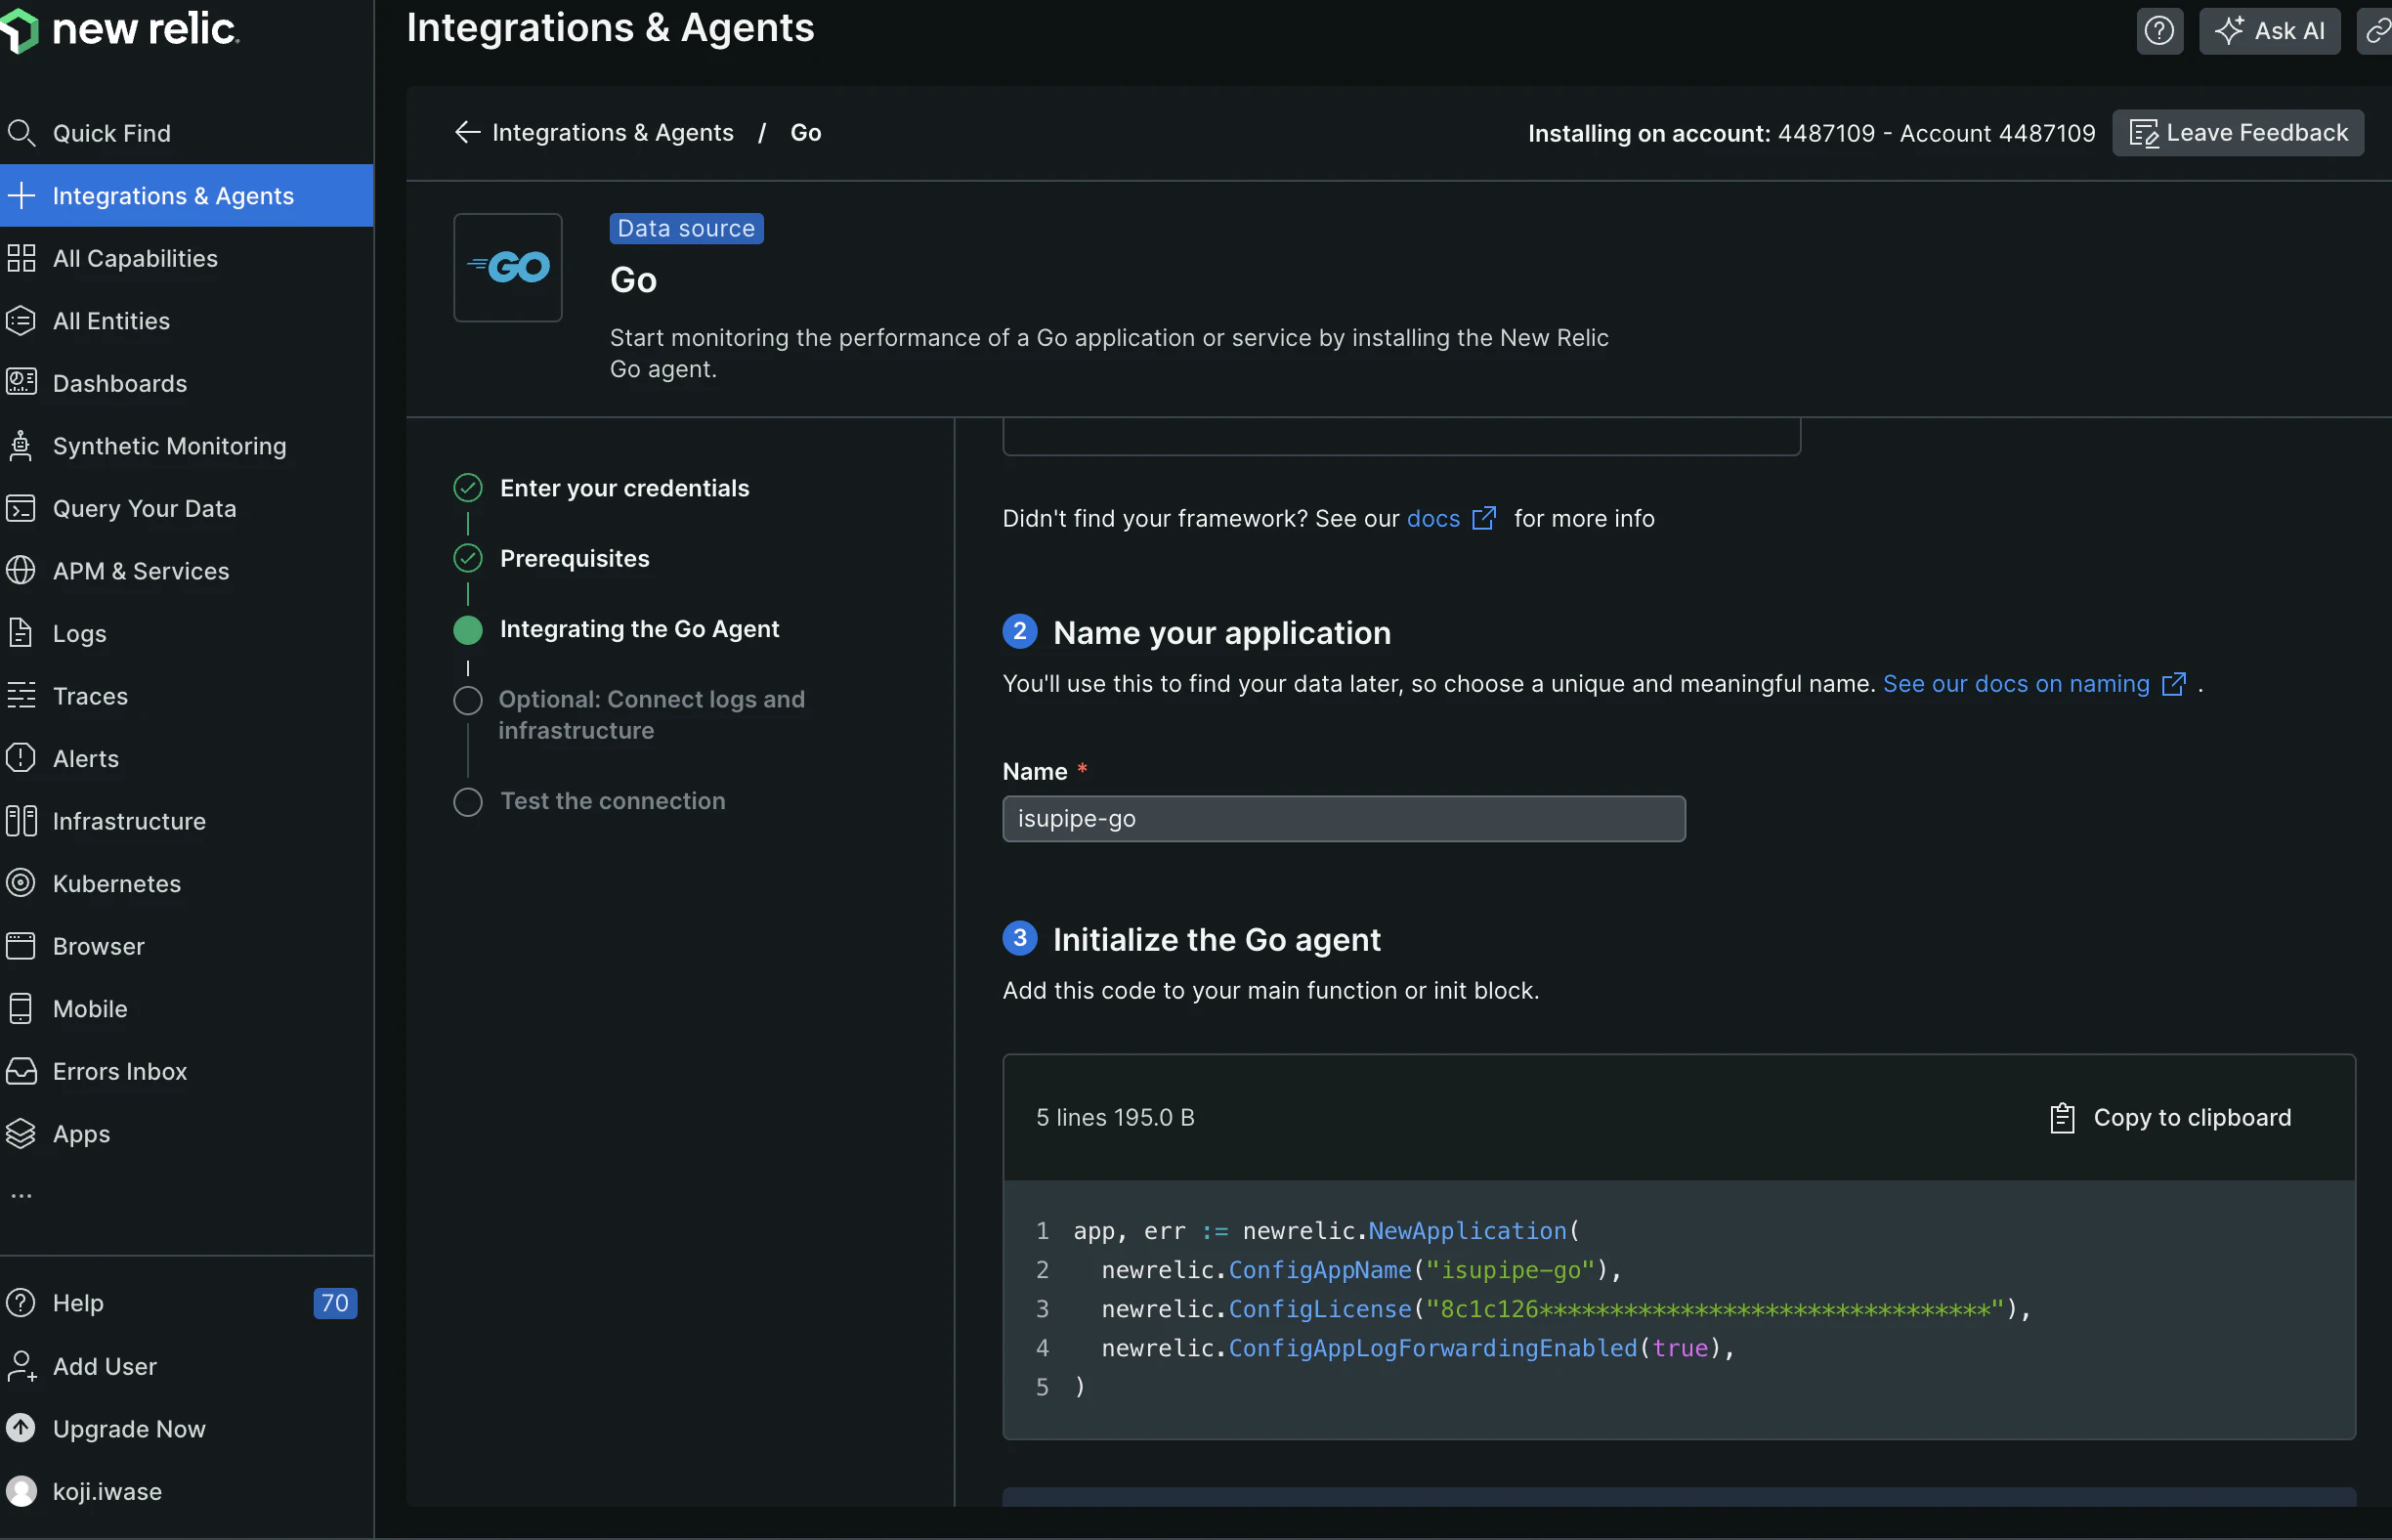Select Integrations & Agents sidebar item

point(187,196)
